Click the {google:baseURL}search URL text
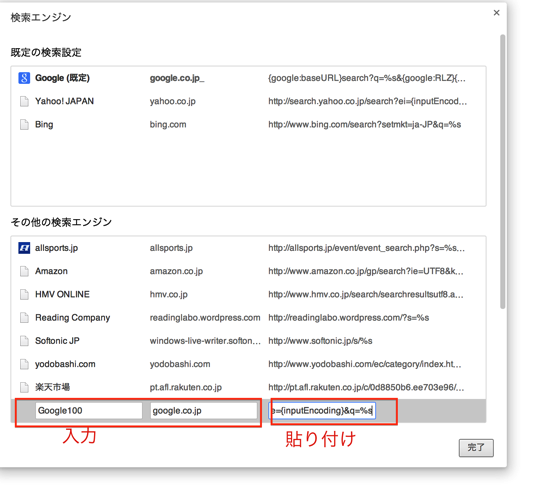The image size is (550, 485). (367, 78)
